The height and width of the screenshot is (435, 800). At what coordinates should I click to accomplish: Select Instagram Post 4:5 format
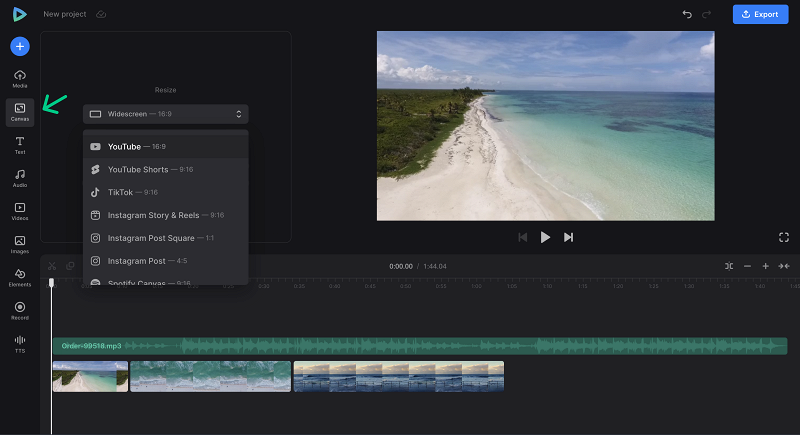[165, 261]
